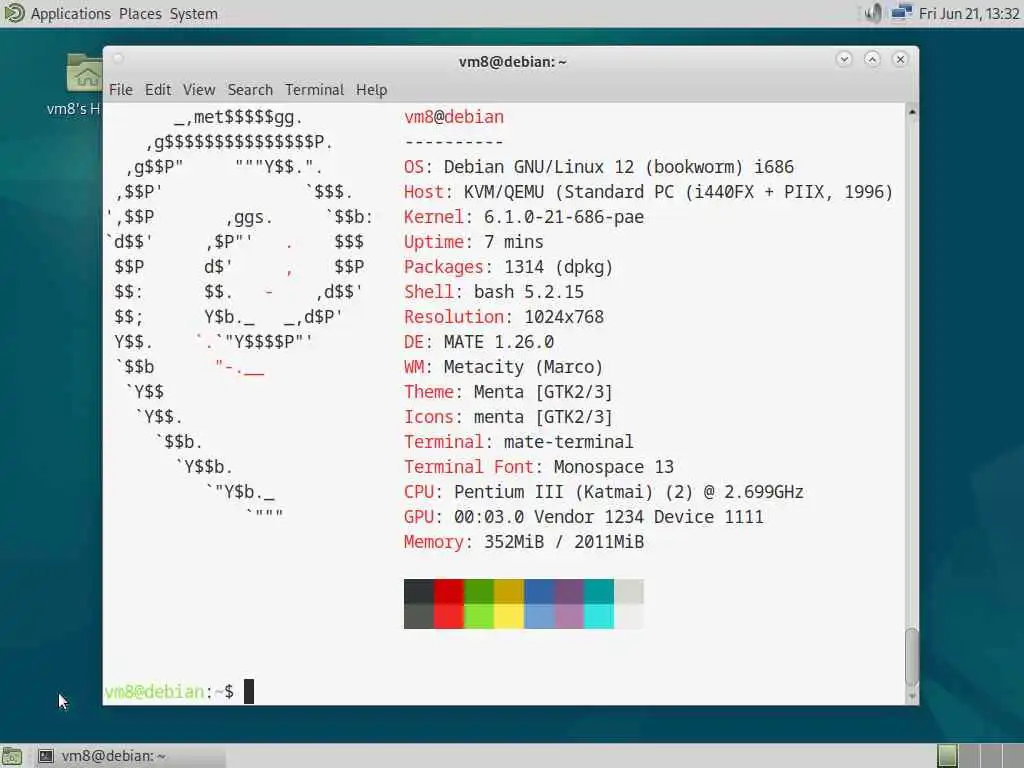
Task: Click the Terminal Font value Monospace 13
Action: 613,467
